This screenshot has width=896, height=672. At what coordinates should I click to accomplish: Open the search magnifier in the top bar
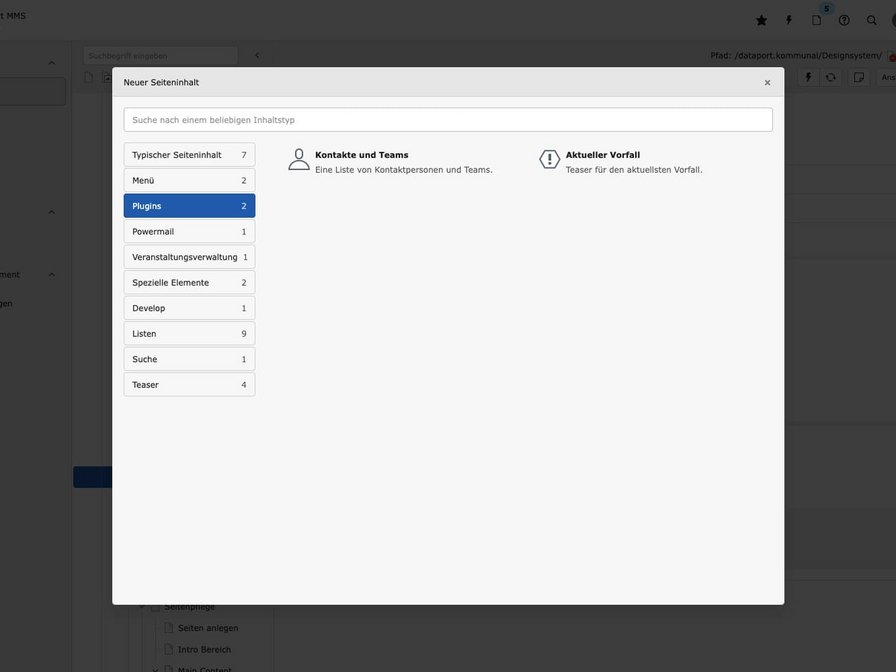(x=871, y=21)
